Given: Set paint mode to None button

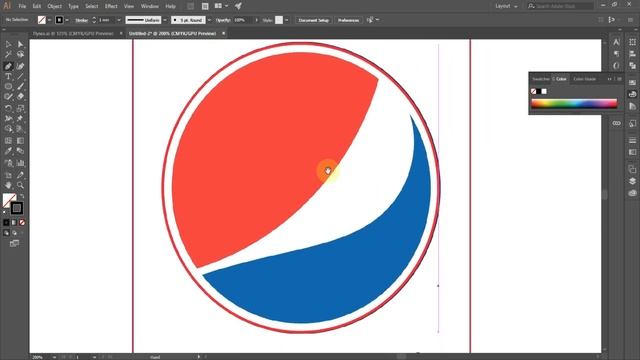Looking at the screenshot, I should click(22, 222).
